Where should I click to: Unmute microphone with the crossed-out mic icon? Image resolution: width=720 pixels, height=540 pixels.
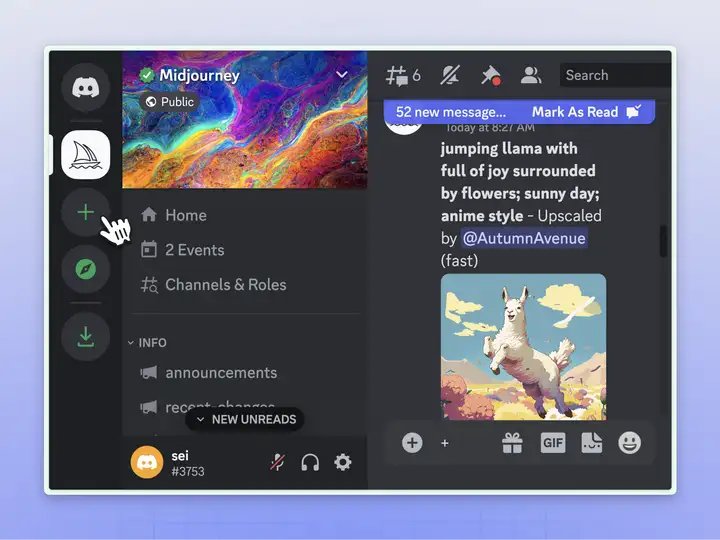pos(277,462)
